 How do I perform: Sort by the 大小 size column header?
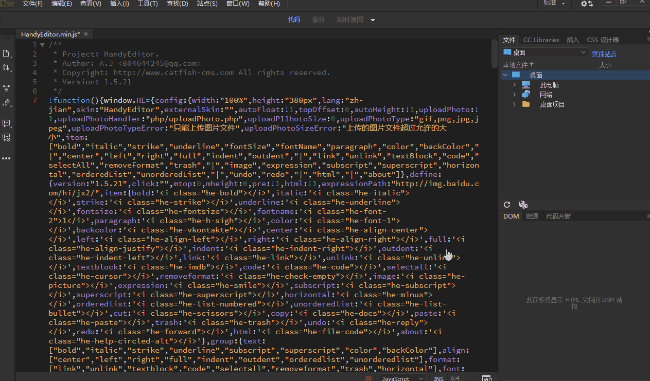tap(605, 65)
